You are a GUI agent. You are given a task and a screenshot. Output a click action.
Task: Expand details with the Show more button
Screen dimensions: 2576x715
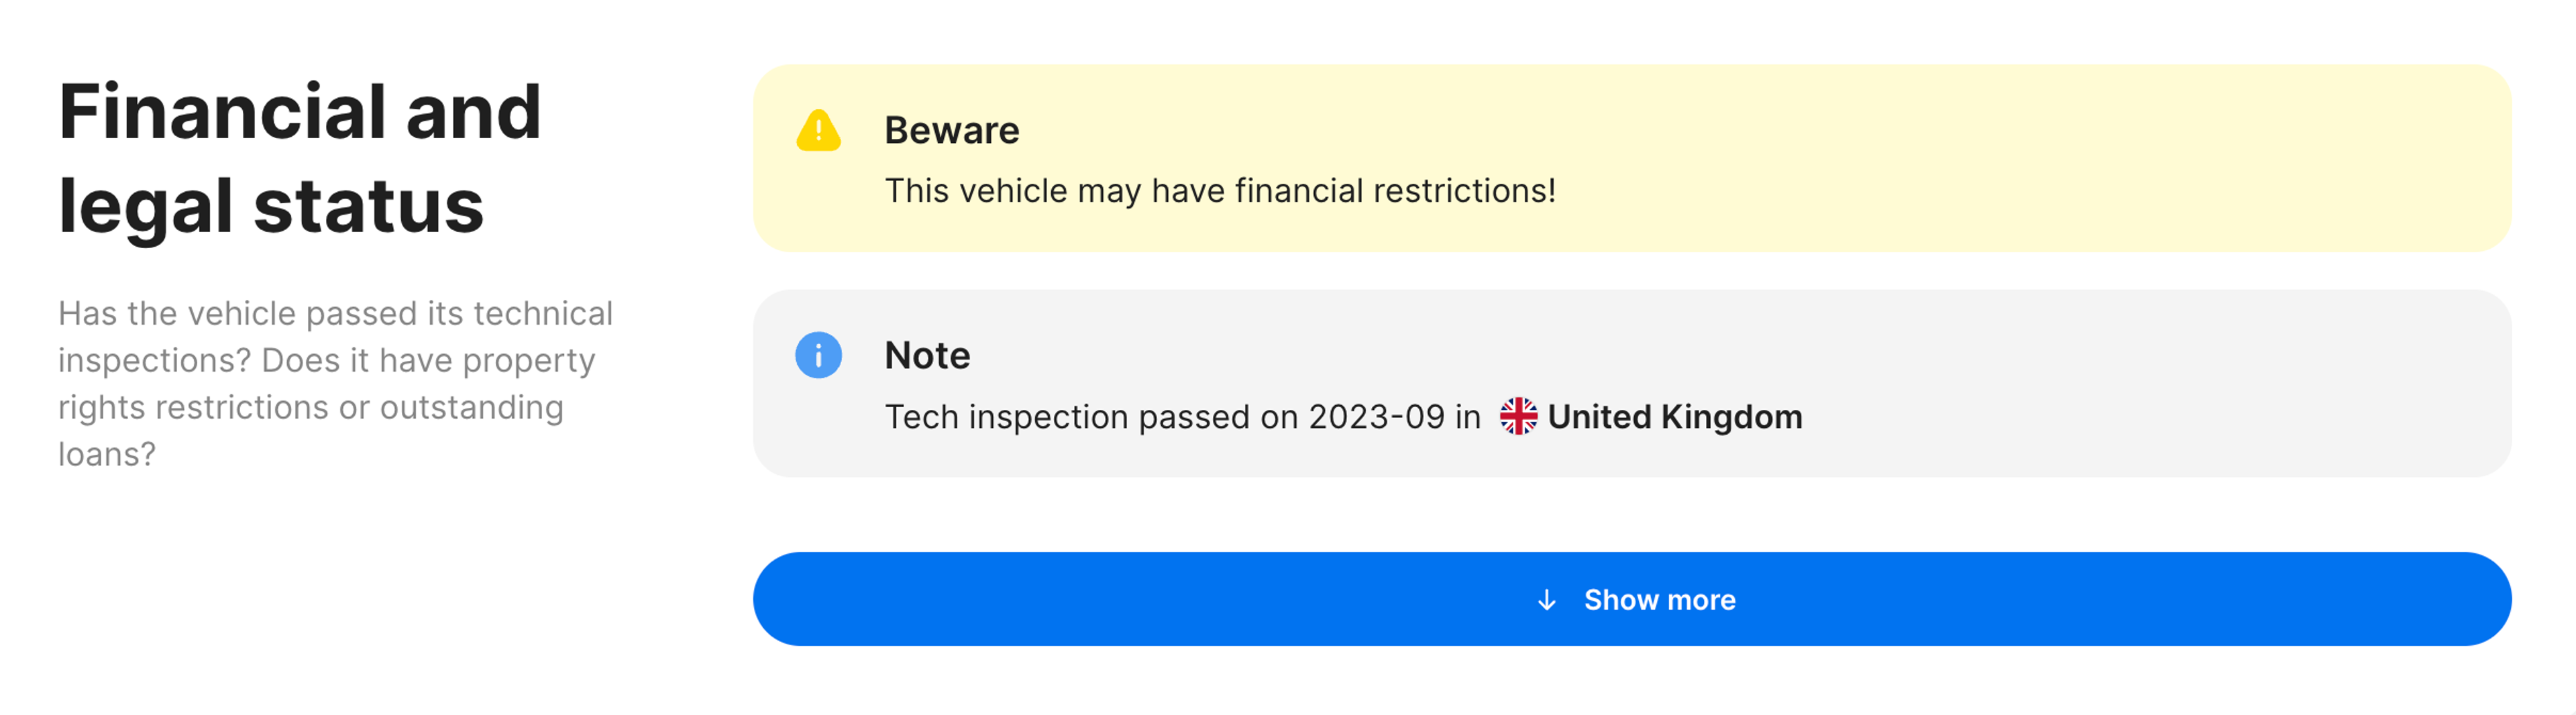[1632, 599]
